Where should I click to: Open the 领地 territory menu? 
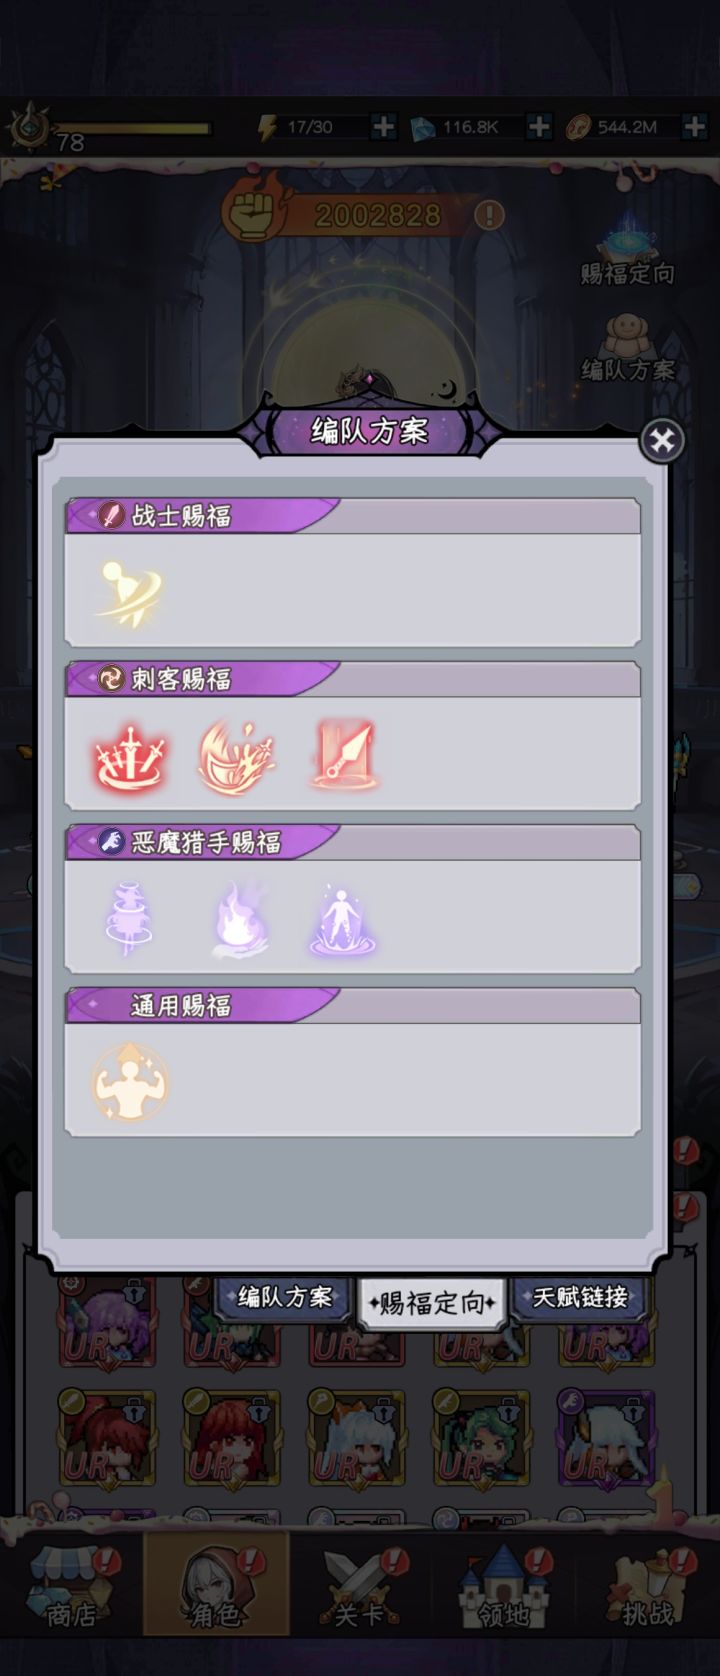point(503,1588)
